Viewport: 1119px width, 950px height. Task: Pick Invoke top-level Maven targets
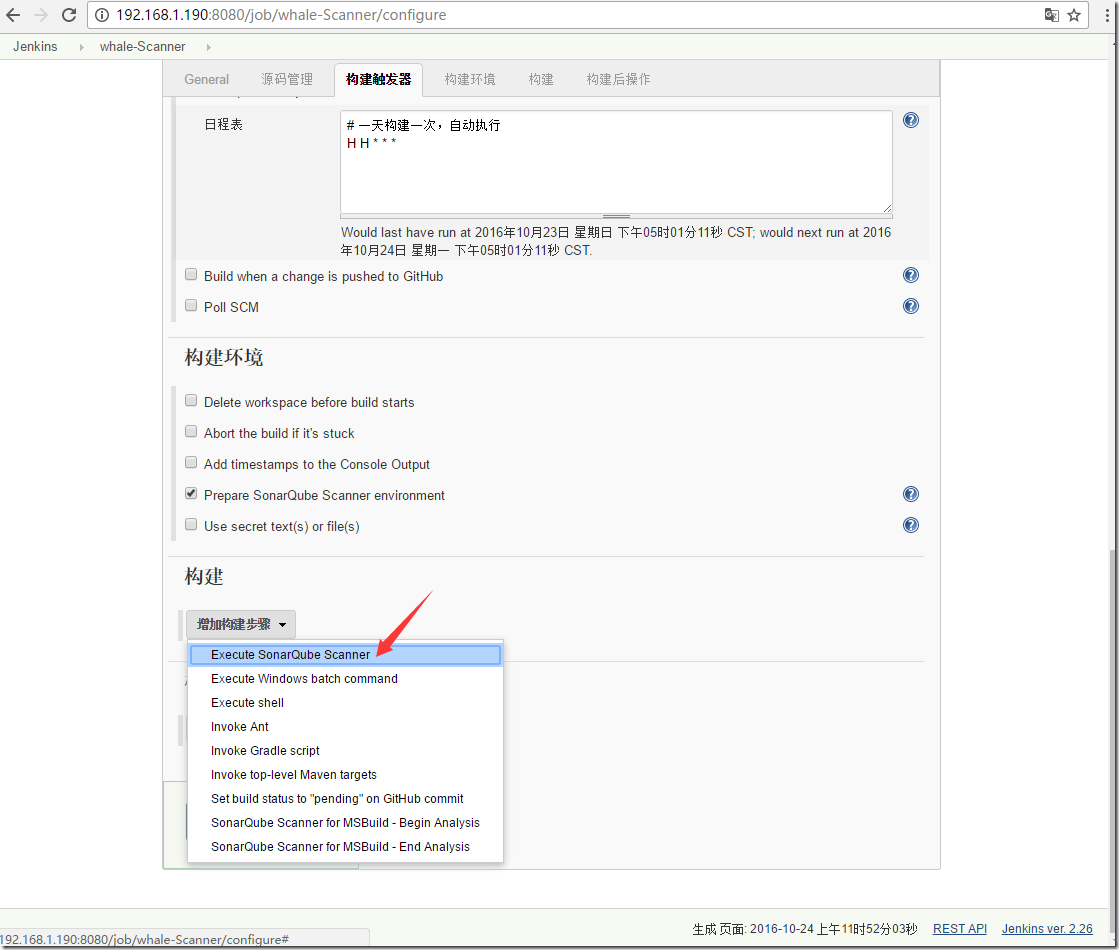pos(345,775)
